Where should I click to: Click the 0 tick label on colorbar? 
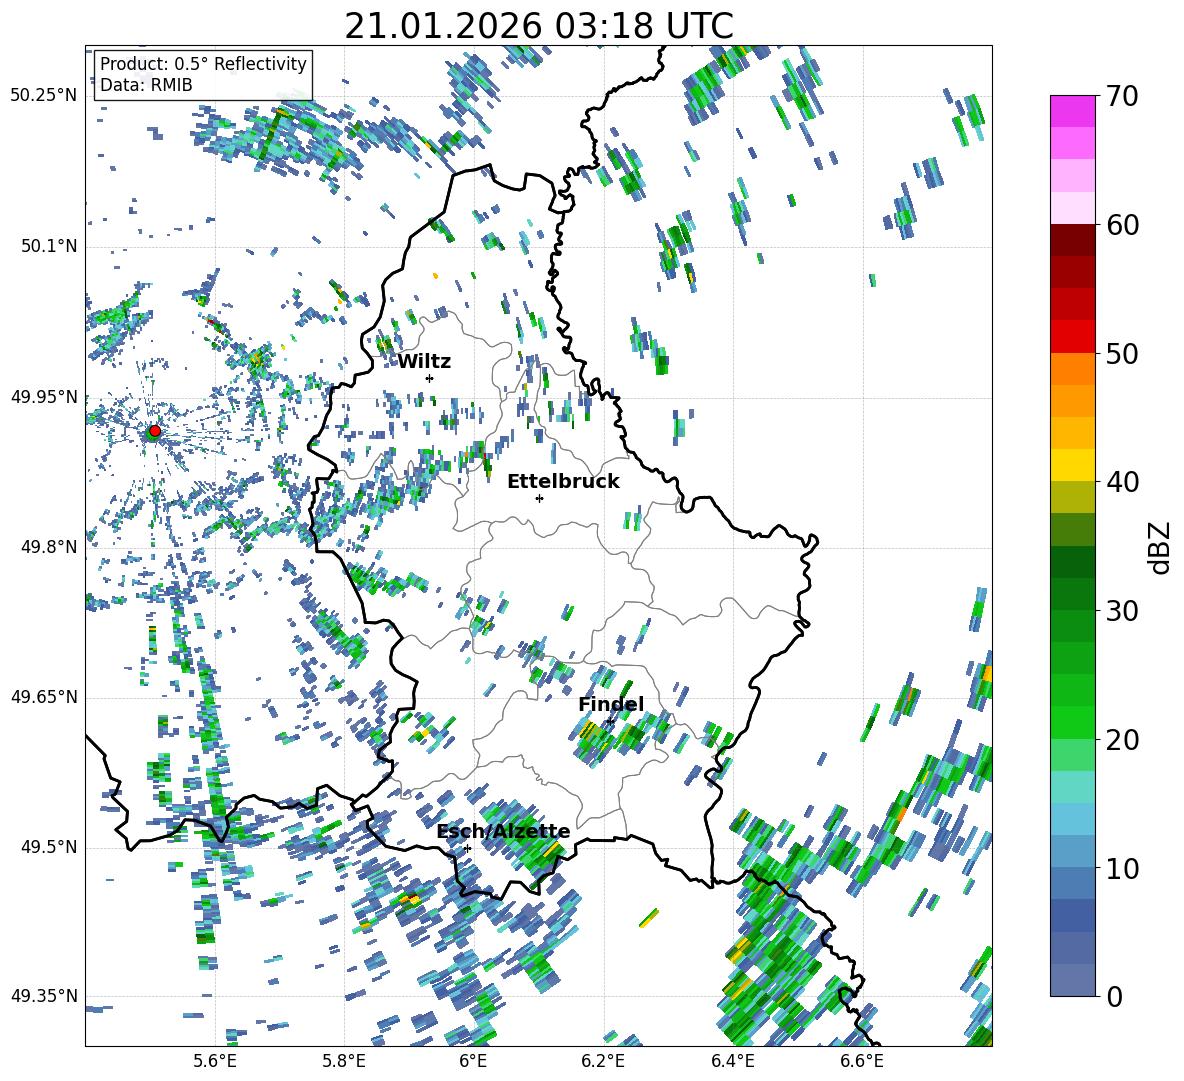(1113, 996)
